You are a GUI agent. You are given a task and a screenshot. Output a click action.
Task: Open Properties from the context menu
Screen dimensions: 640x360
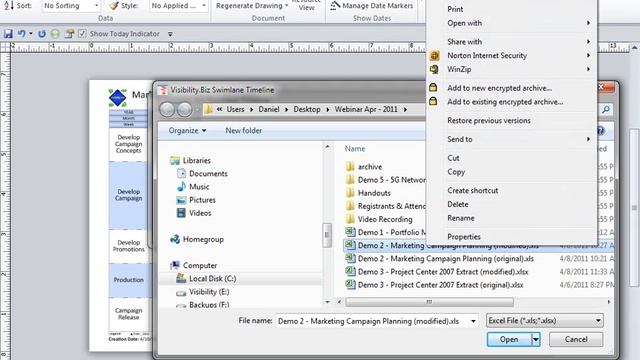coord(464,237)
